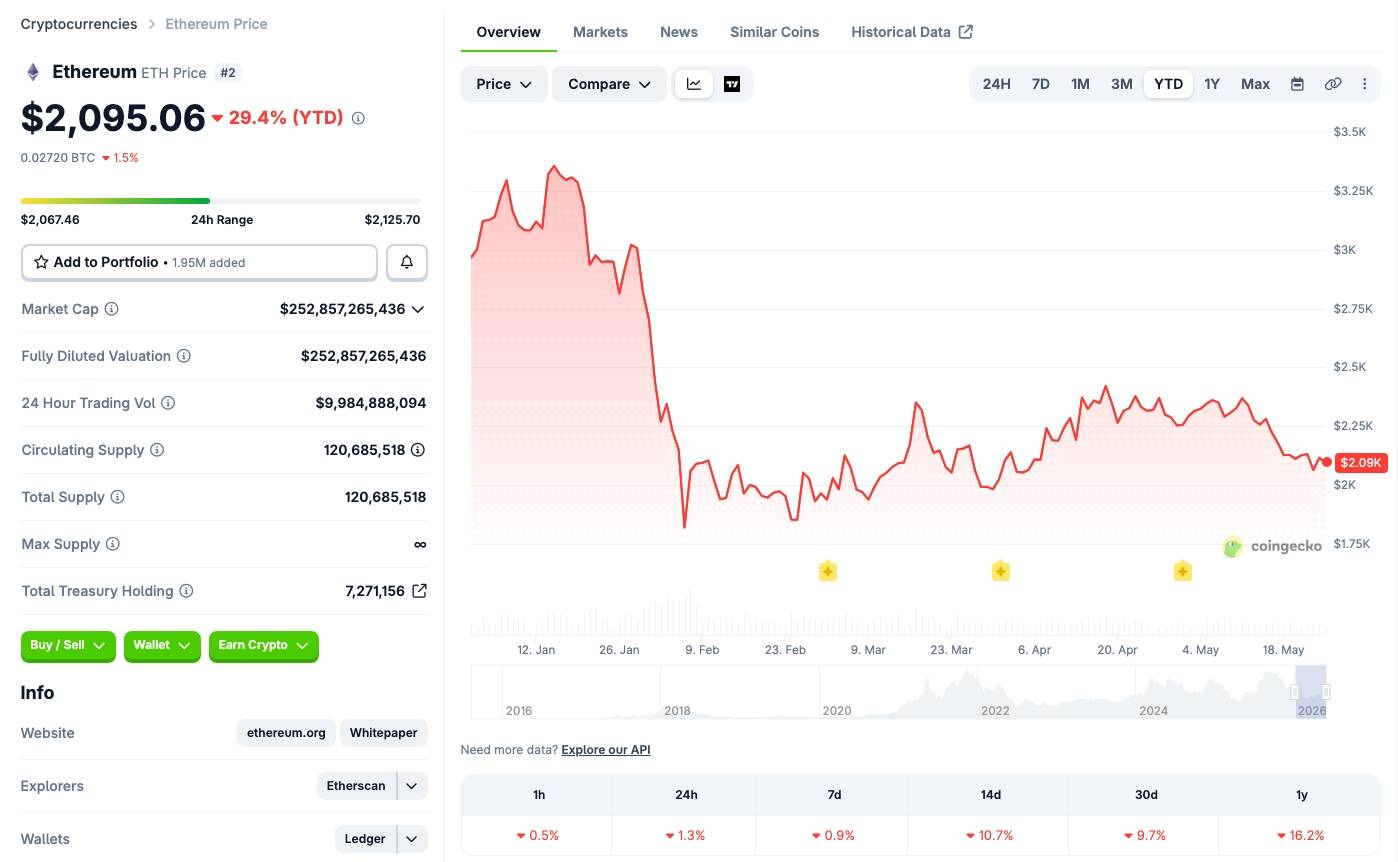
Task: Open the Ledger wallet link
Action: [x=365, y=839]
